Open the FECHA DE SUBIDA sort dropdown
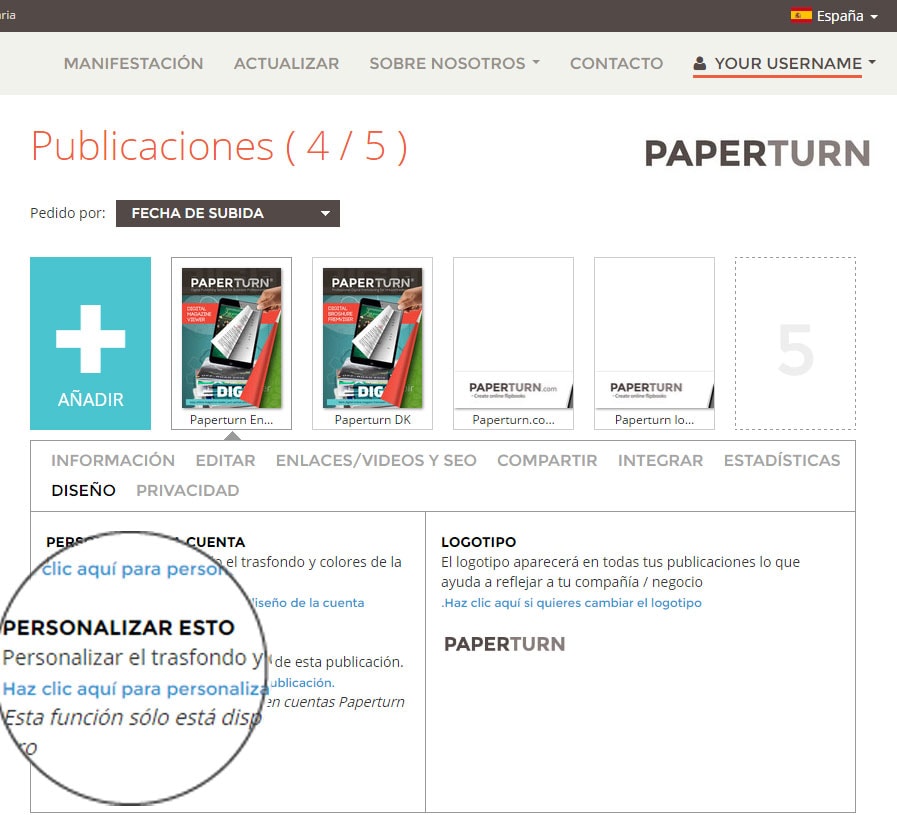 pyautogui.click(x=228, y=213)
